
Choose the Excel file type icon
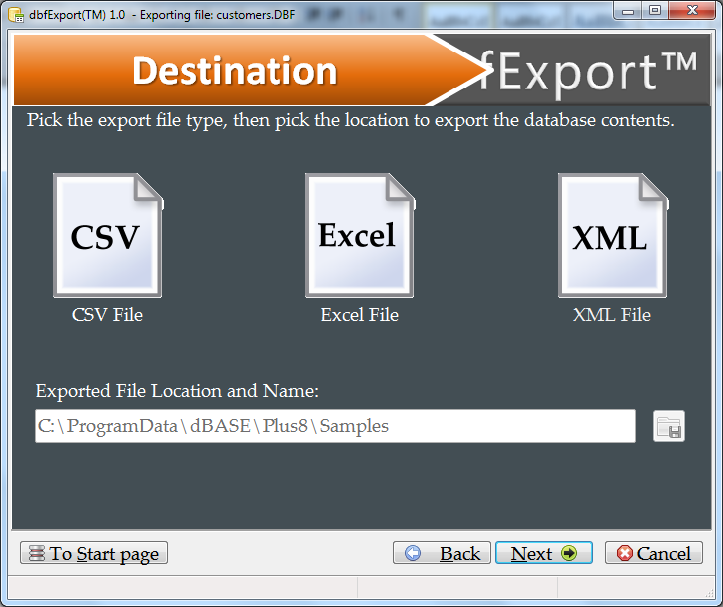tap(360, 235)
